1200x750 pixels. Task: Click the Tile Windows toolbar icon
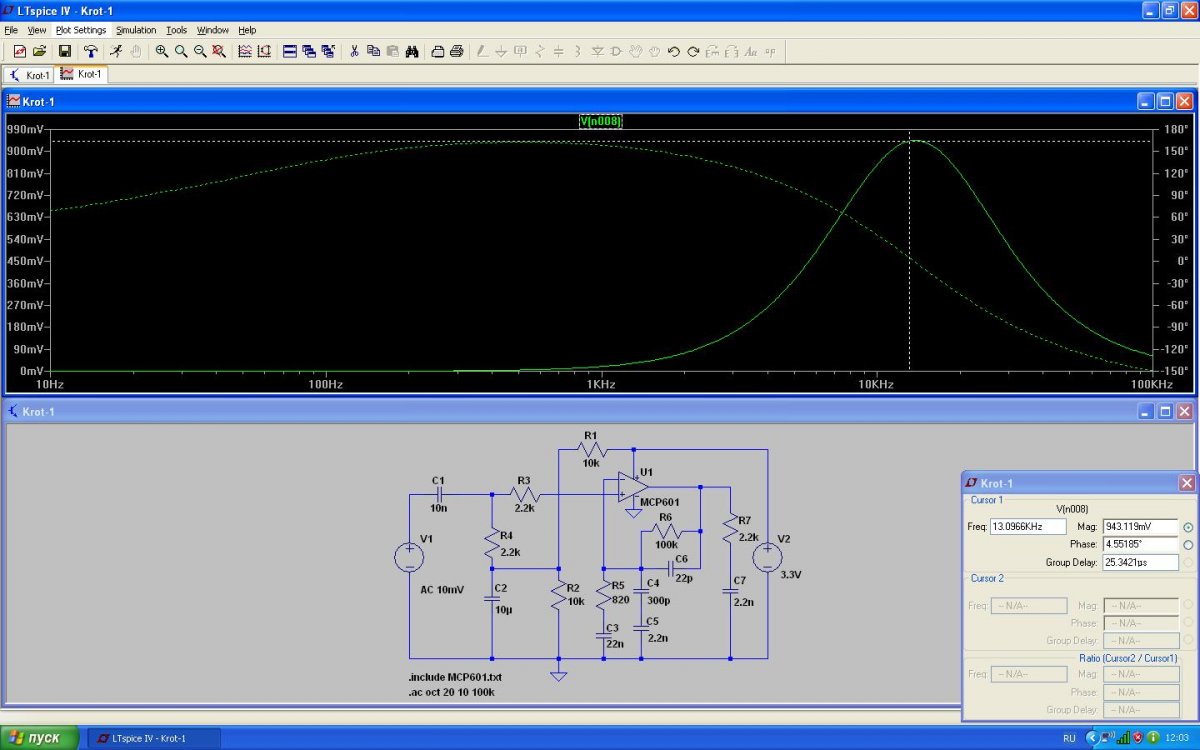pos(290,51)
